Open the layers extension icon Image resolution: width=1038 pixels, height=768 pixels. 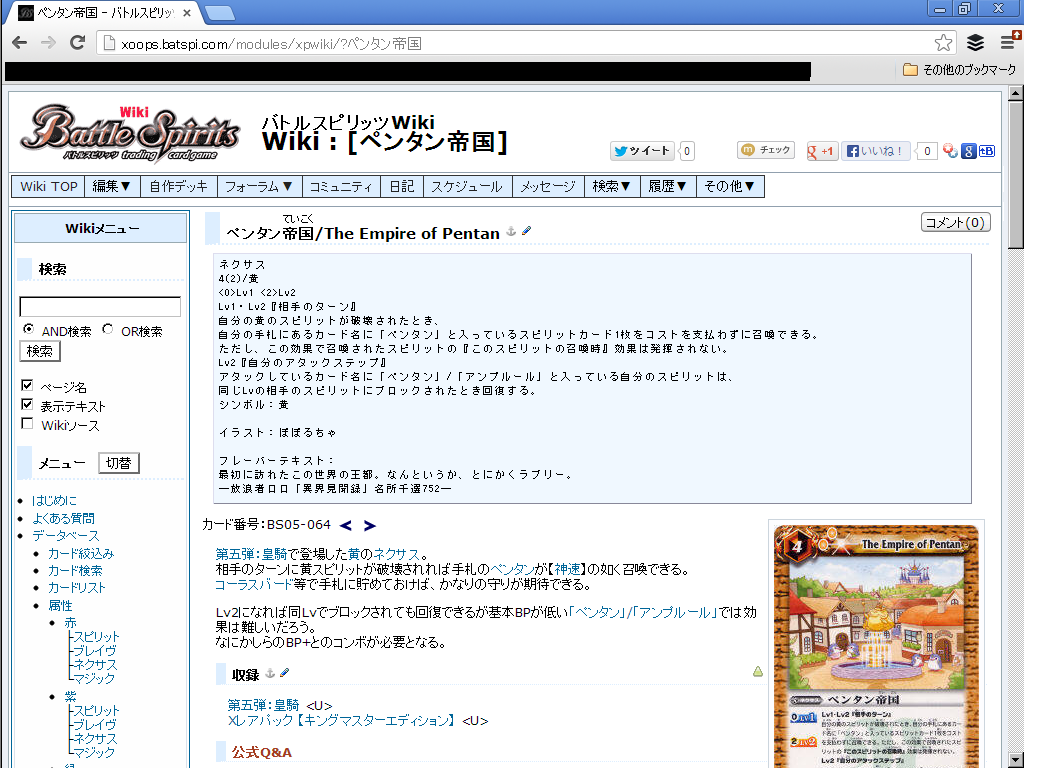coord(975,43)
